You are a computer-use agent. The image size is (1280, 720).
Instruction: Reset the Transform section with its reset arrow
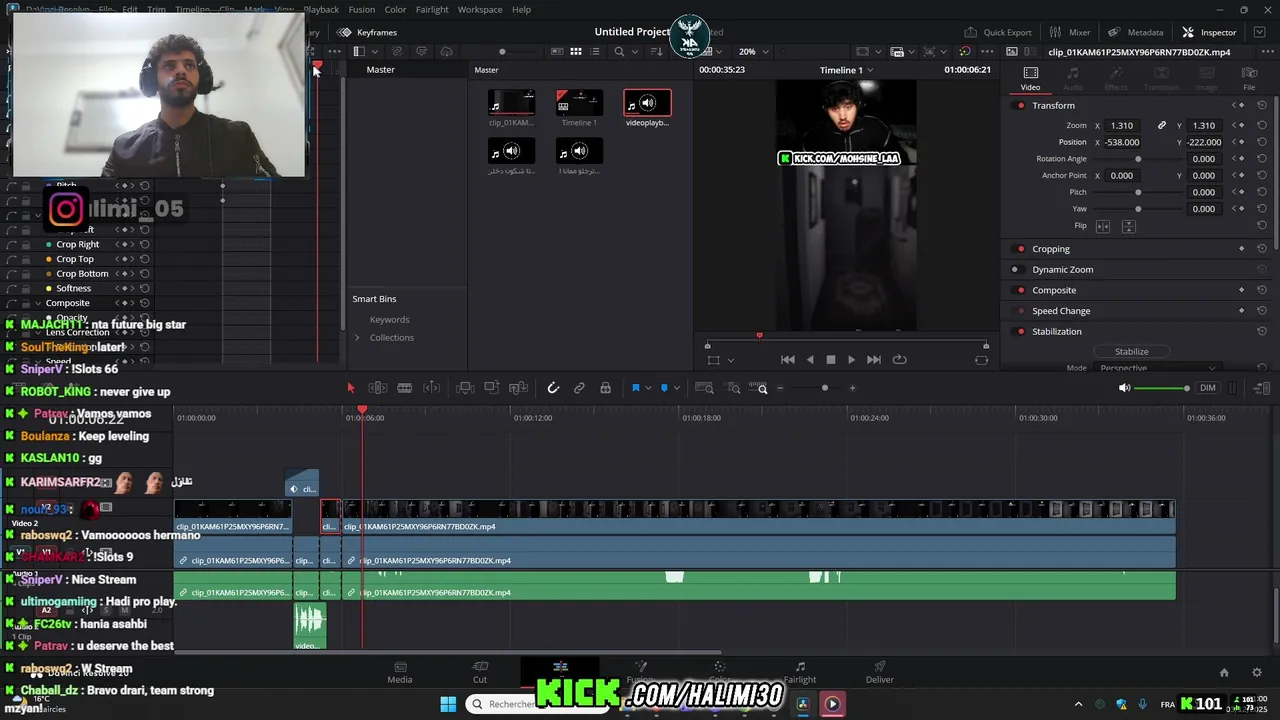[x=1262, y=106]
